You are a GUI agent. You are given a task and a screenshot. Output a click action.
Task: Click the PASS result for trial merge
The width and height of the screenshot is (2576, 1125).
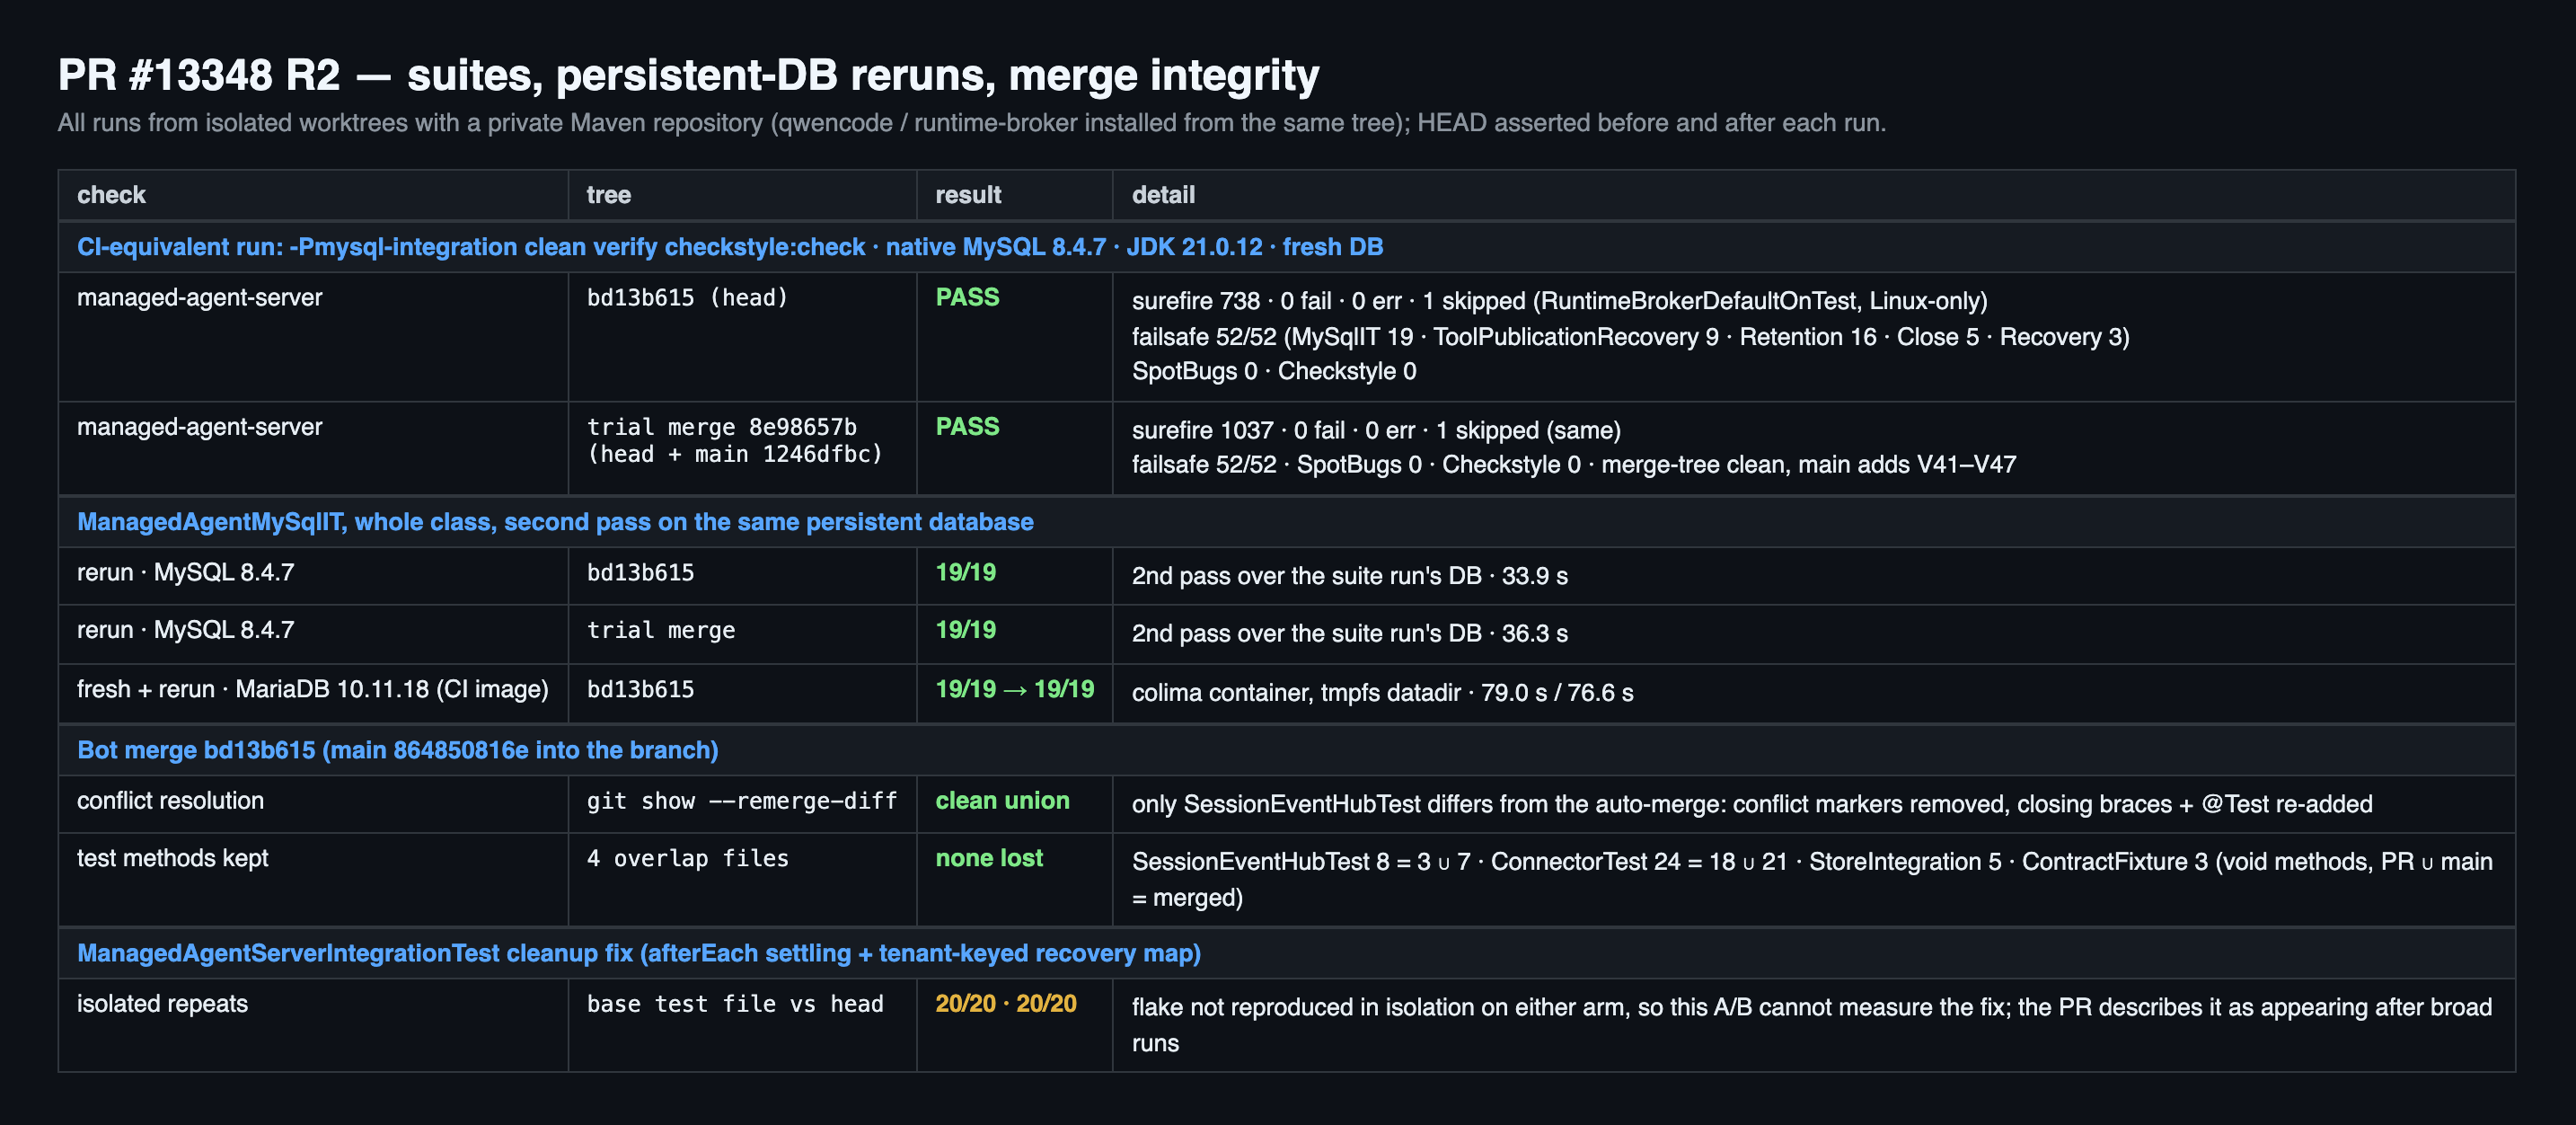click(x=967, y=427)
